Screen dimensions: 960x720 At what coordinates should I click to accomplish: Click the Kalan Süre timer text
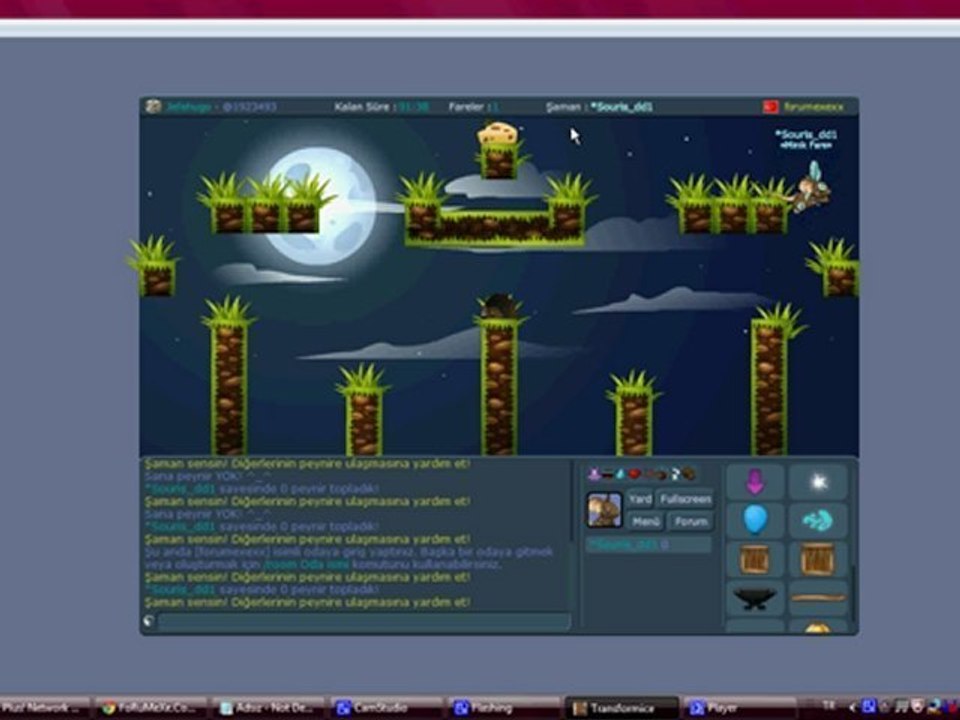click(x=381, y=107)
